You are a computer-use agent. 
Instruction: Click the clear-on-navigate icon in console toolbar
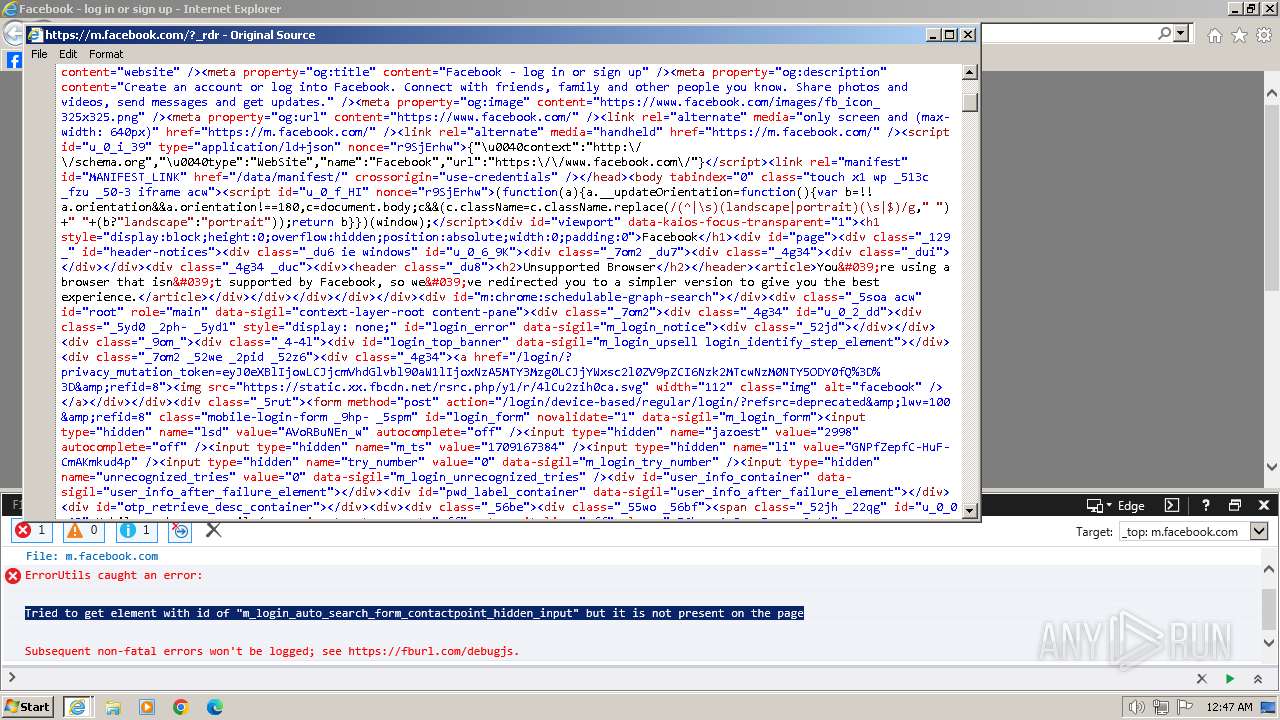[x=180, y=530]
